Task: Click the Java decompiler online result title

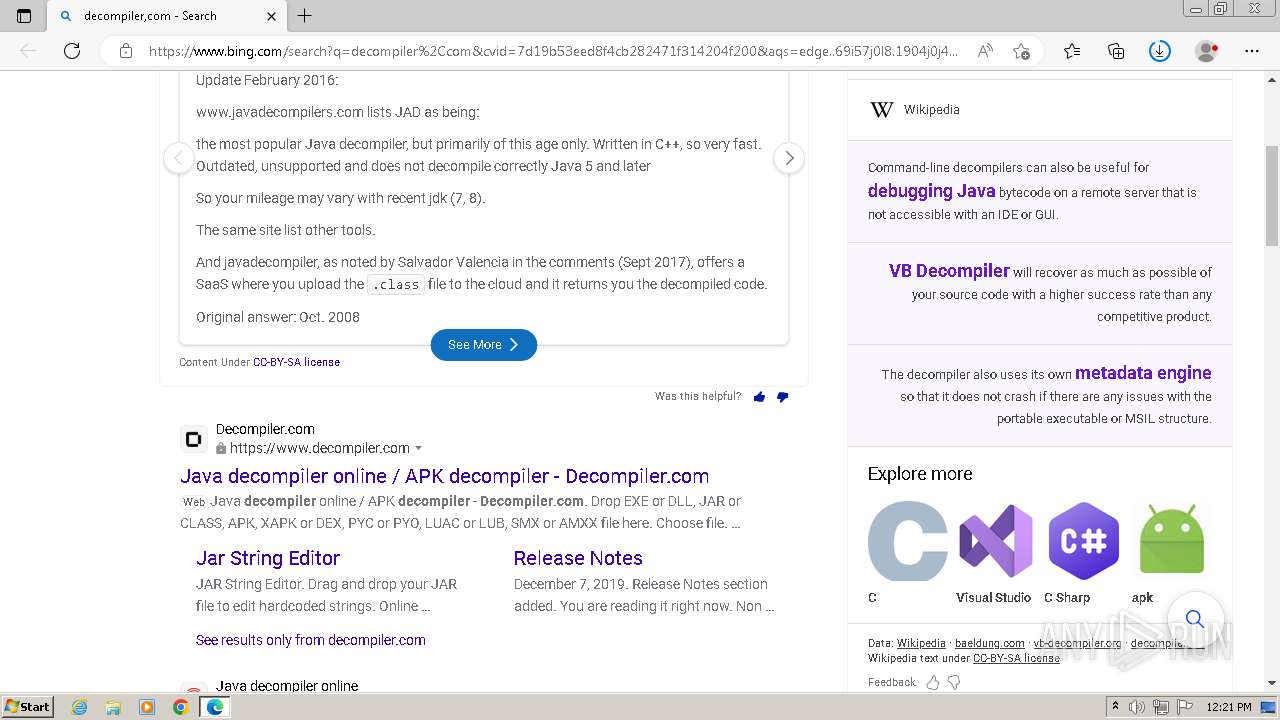Action: tap(287, 686)
